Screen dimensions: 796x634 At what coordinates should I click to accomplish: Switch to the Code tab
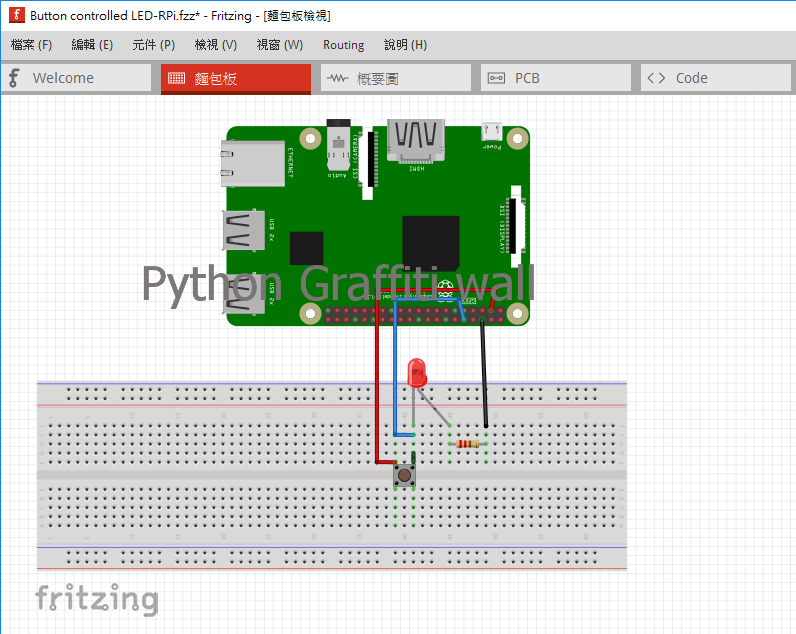pos(716,78)
